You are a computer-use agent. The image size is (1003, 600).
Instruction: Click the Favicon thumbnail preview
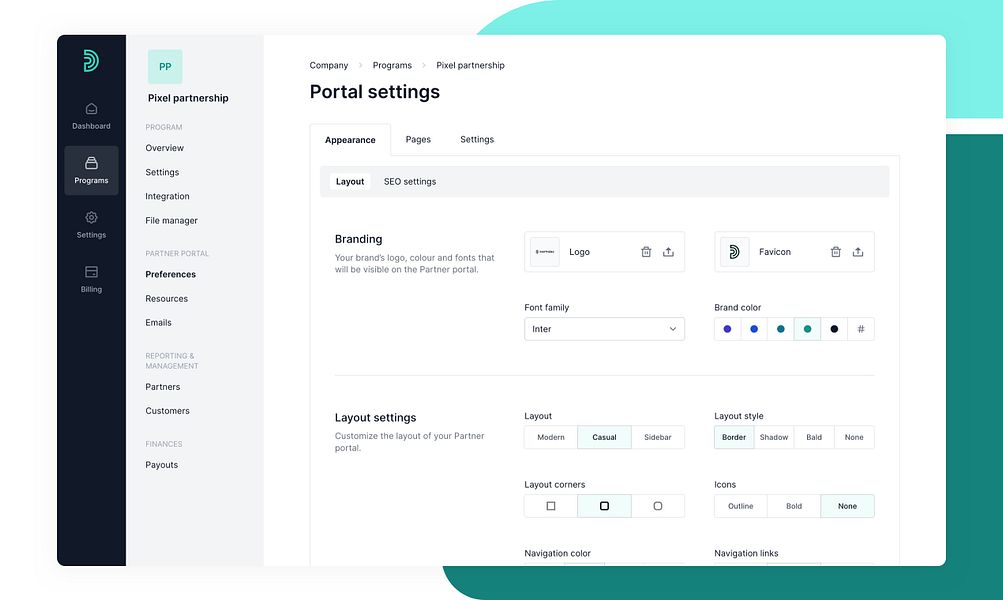click(x=734, y=252)
